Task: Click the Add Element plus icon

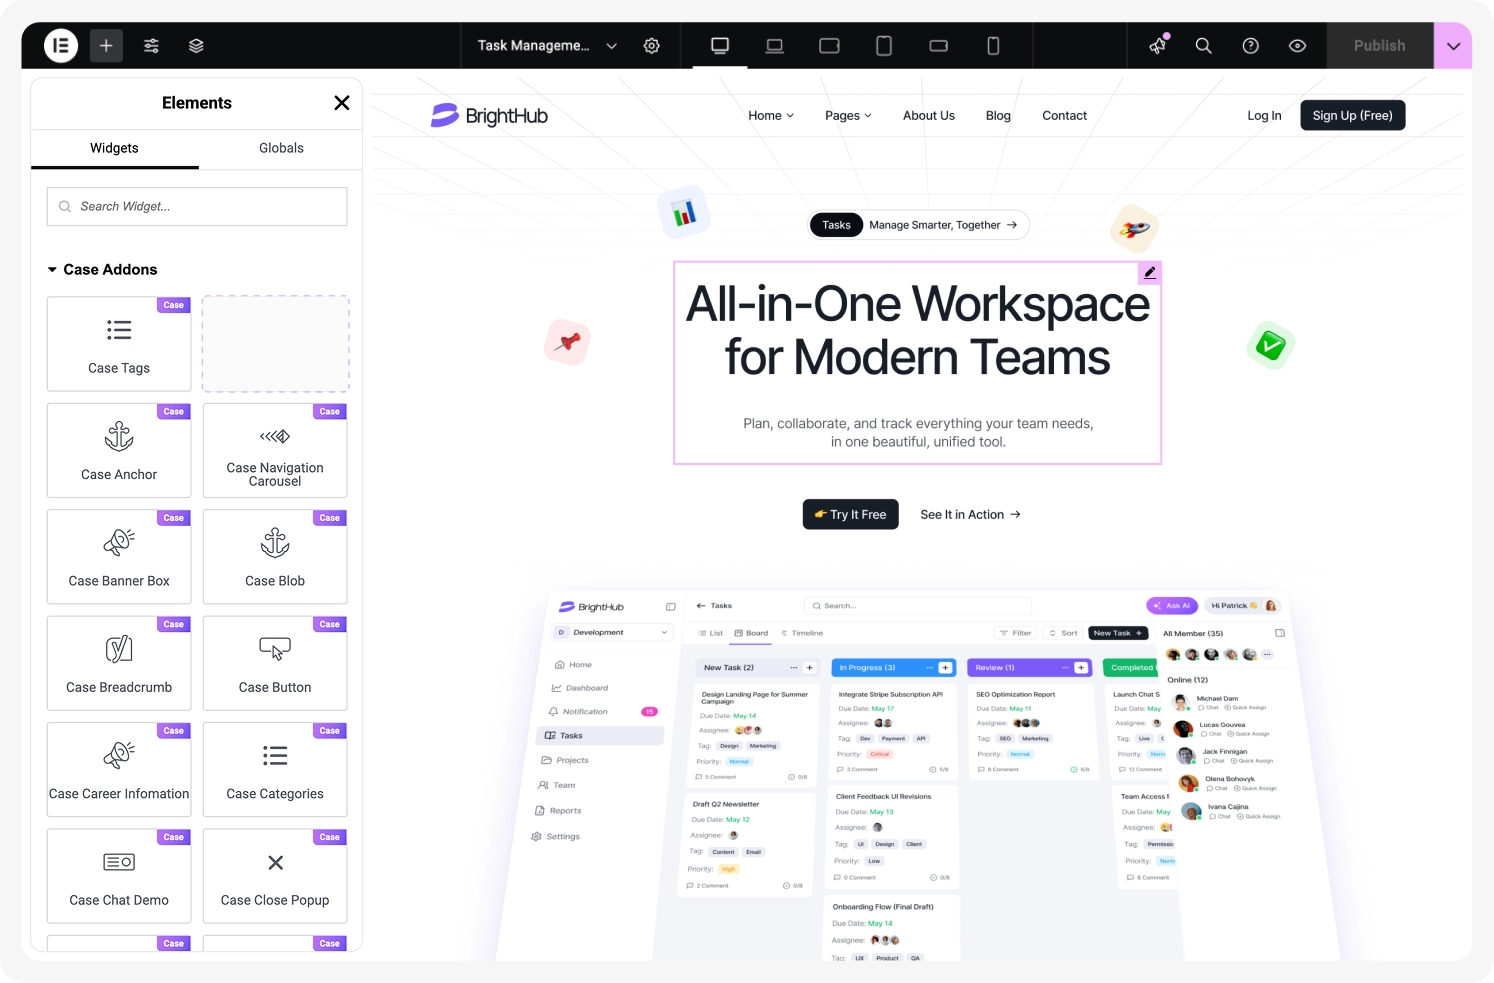Action: pos(106,46)
